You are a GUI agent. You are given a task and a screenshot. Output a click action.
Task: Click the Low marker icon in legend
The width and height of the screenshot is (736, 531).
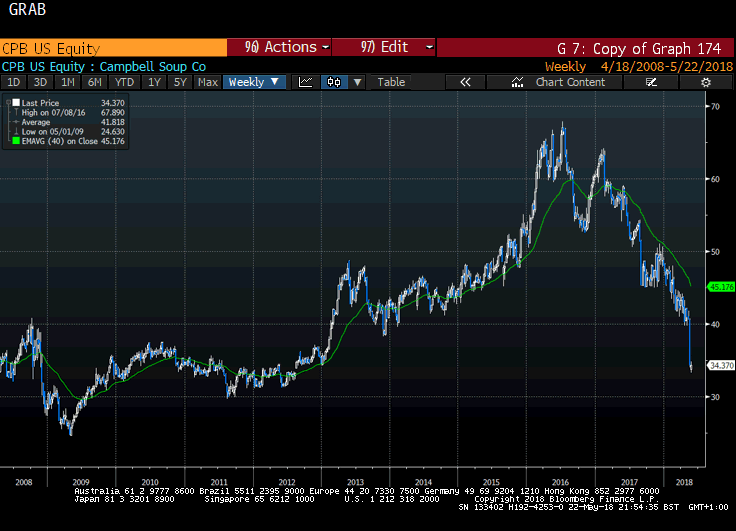coord(16,132)
